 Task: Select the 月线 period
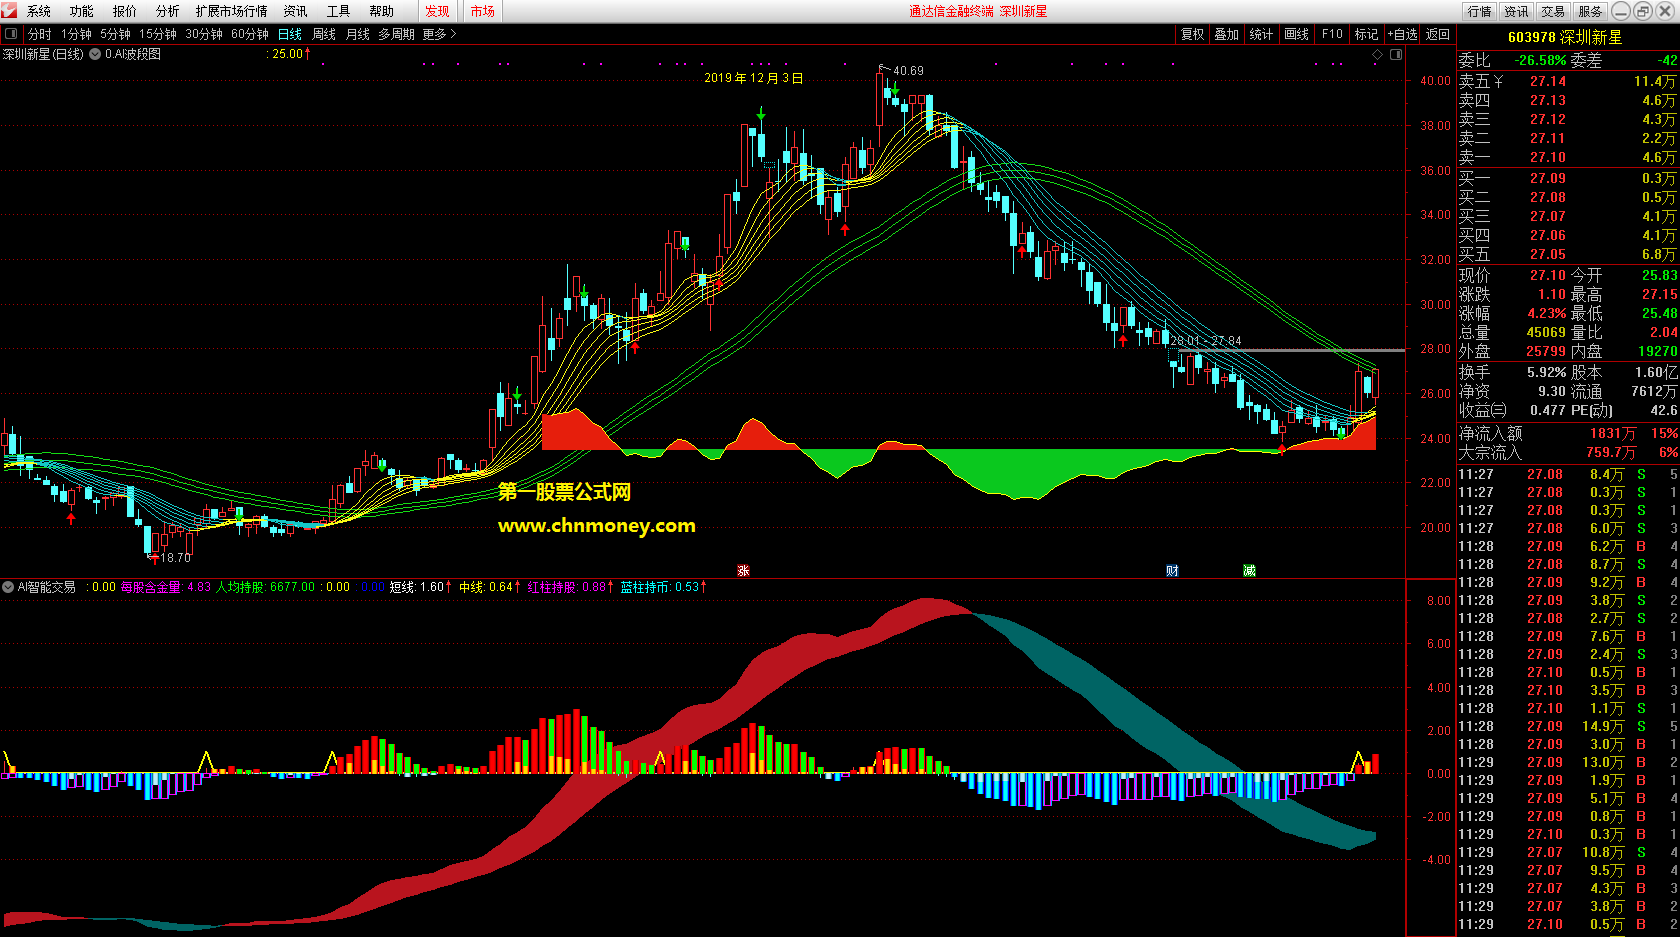click(358, 34)
